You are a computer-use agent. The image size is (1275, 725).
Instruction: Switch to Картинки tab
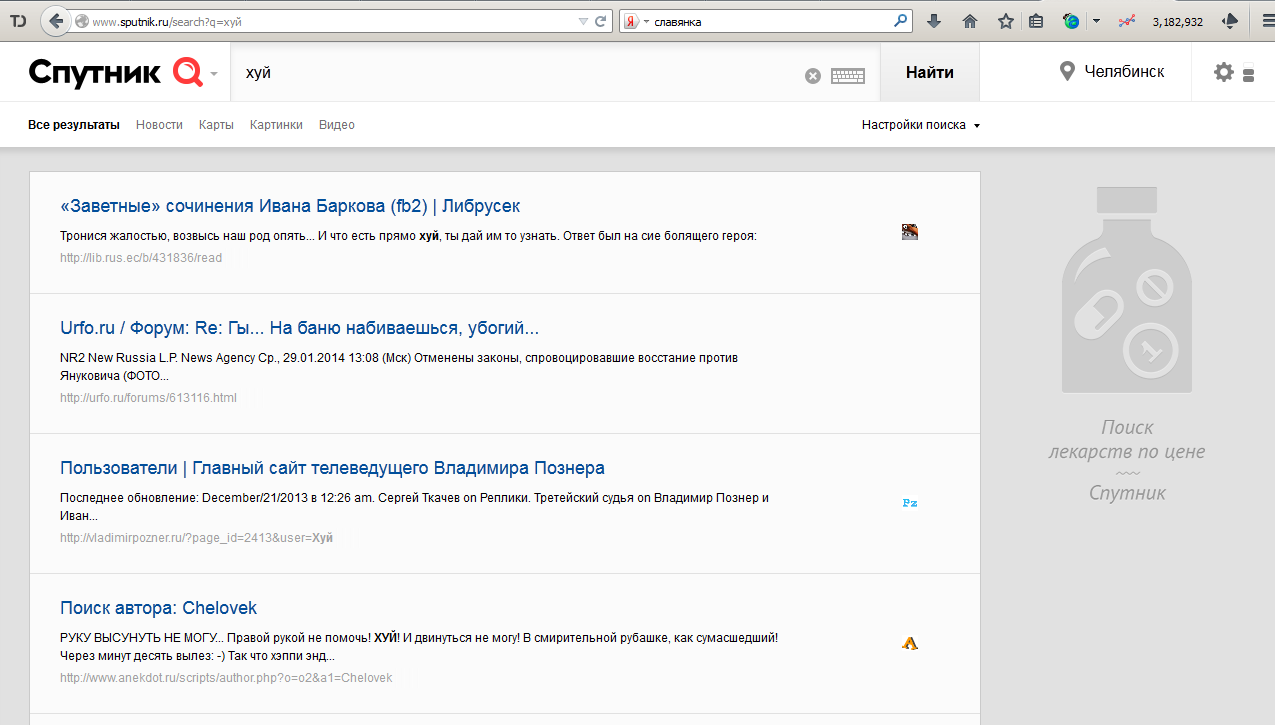[276, 125]
